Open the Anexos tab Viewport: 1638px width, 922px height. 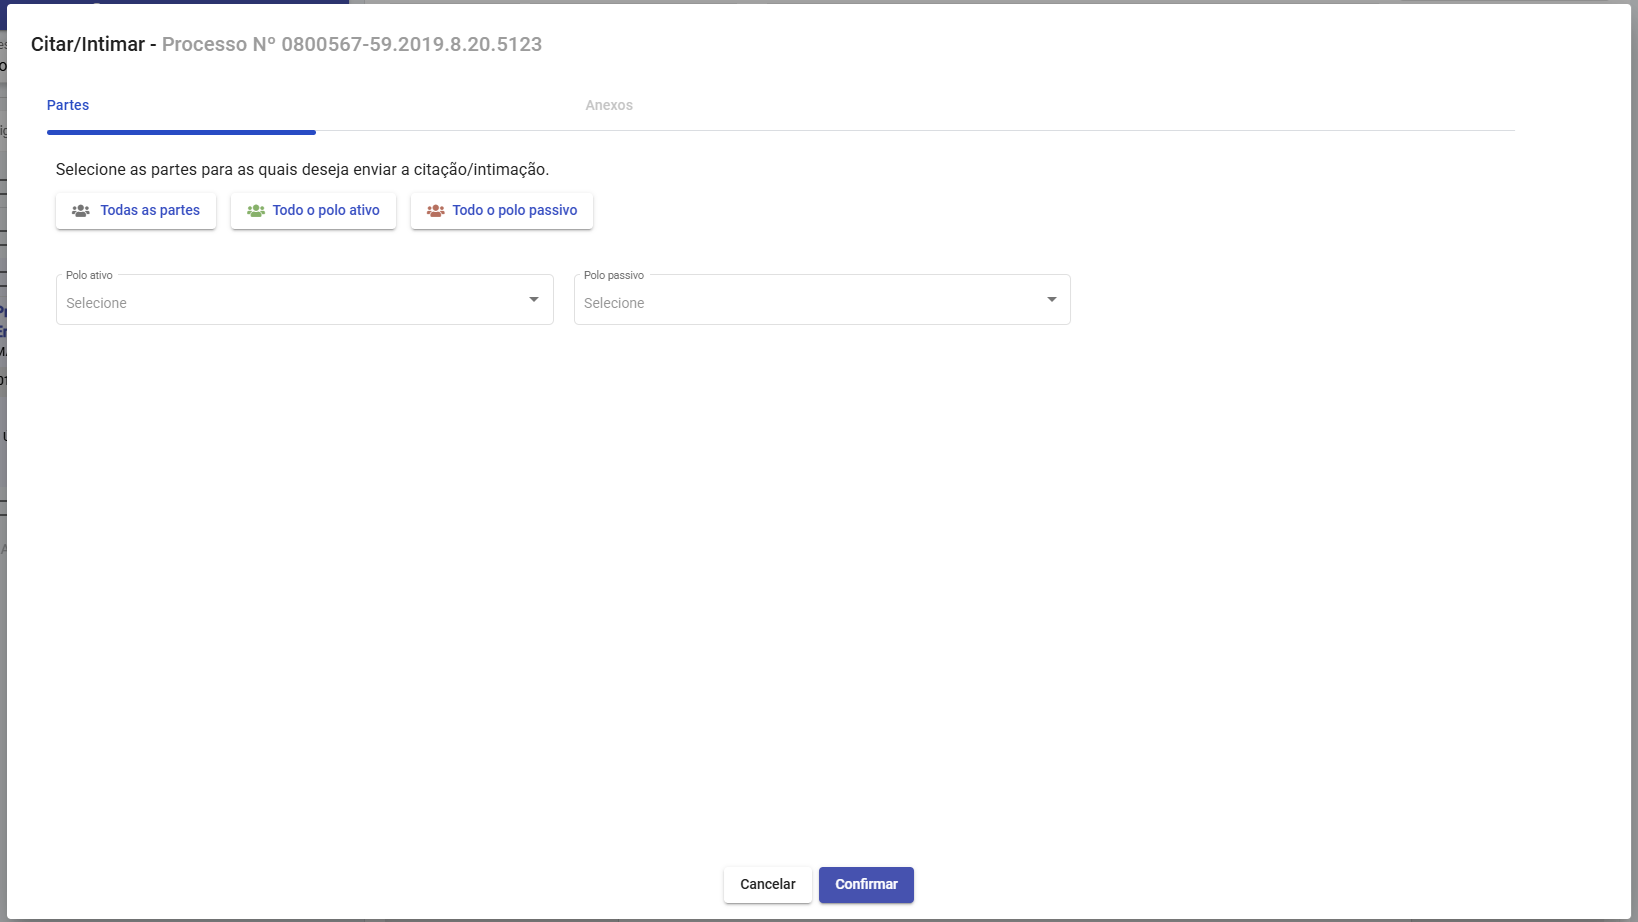(609, 105)
